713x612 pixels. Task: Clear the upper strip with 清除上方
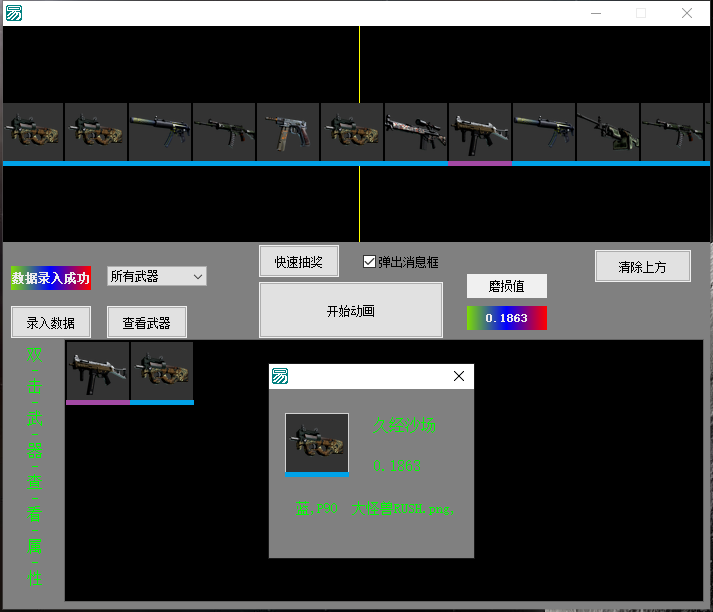coord(643,266)
